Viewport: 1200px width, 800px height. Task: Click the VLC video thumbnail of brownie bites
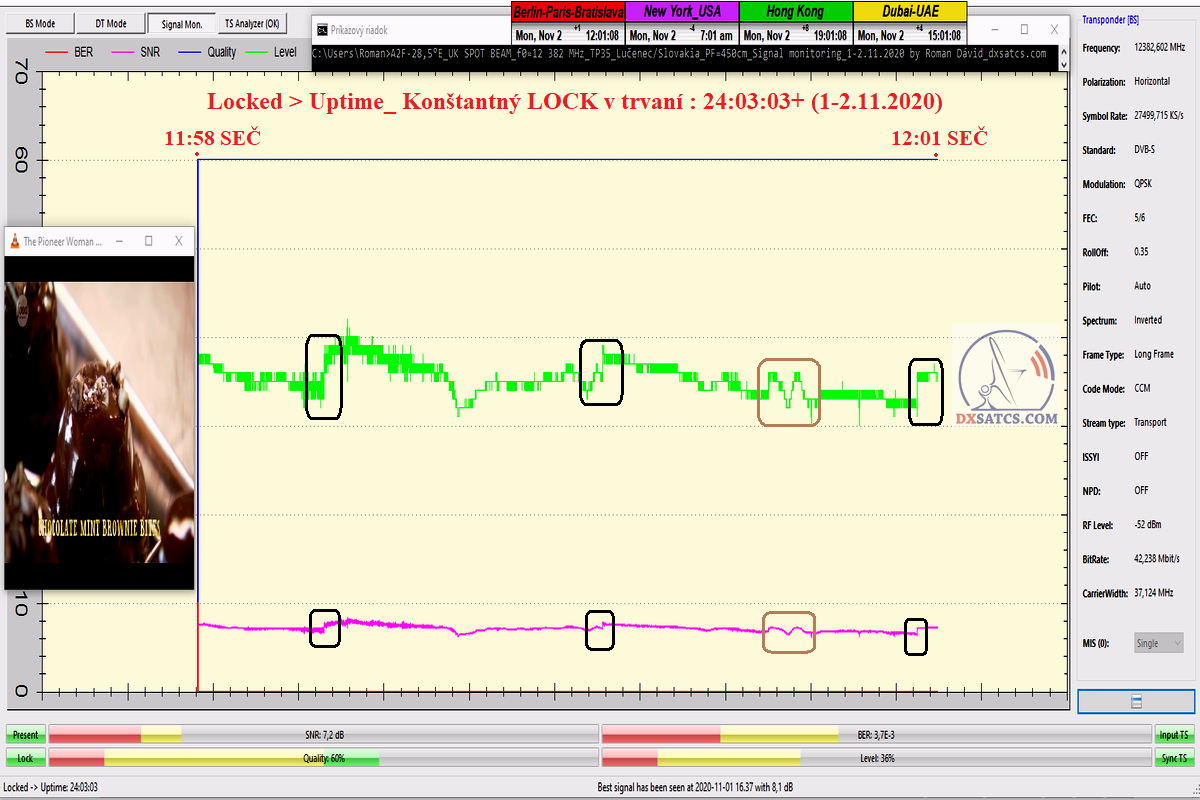99,420
